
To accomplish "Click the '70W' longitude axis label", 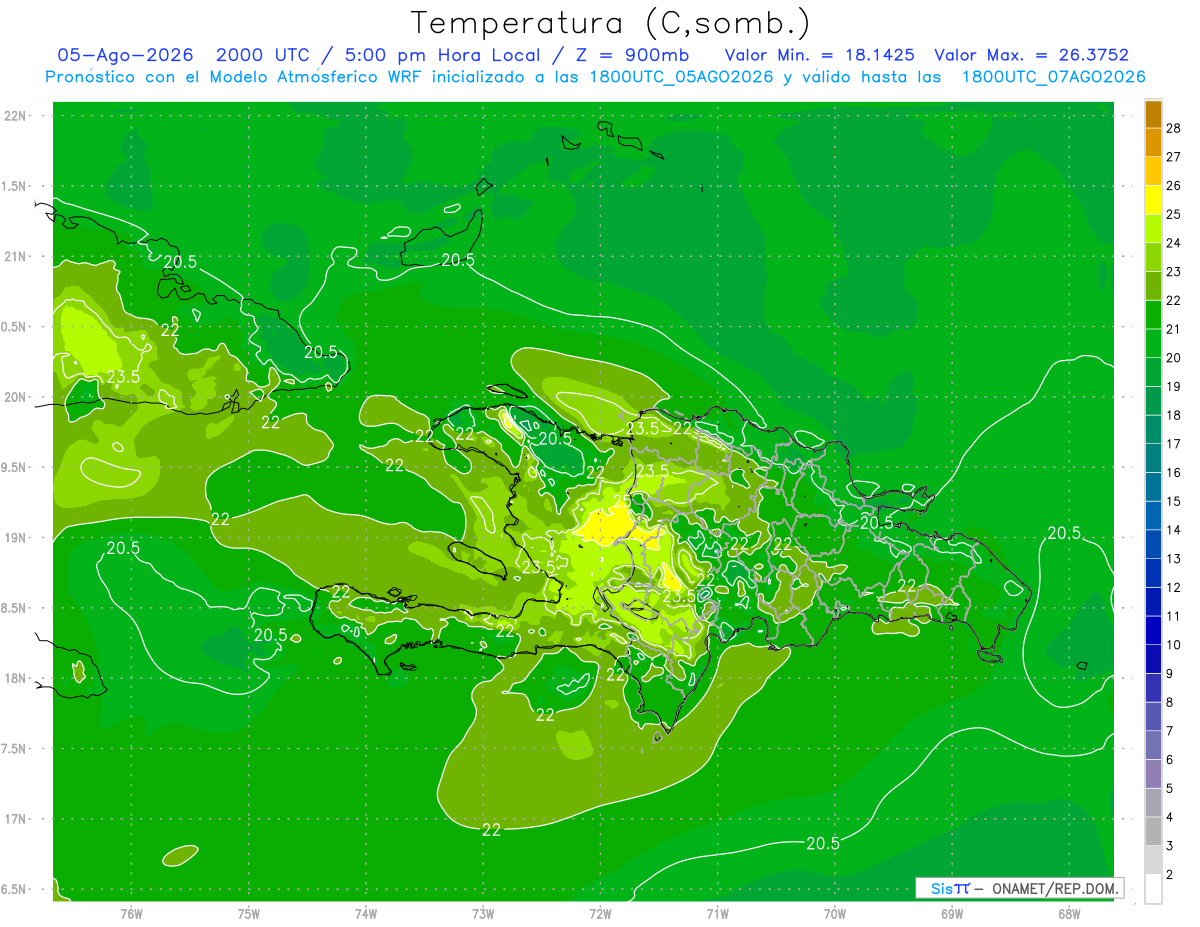I will (x=835, y=914).
